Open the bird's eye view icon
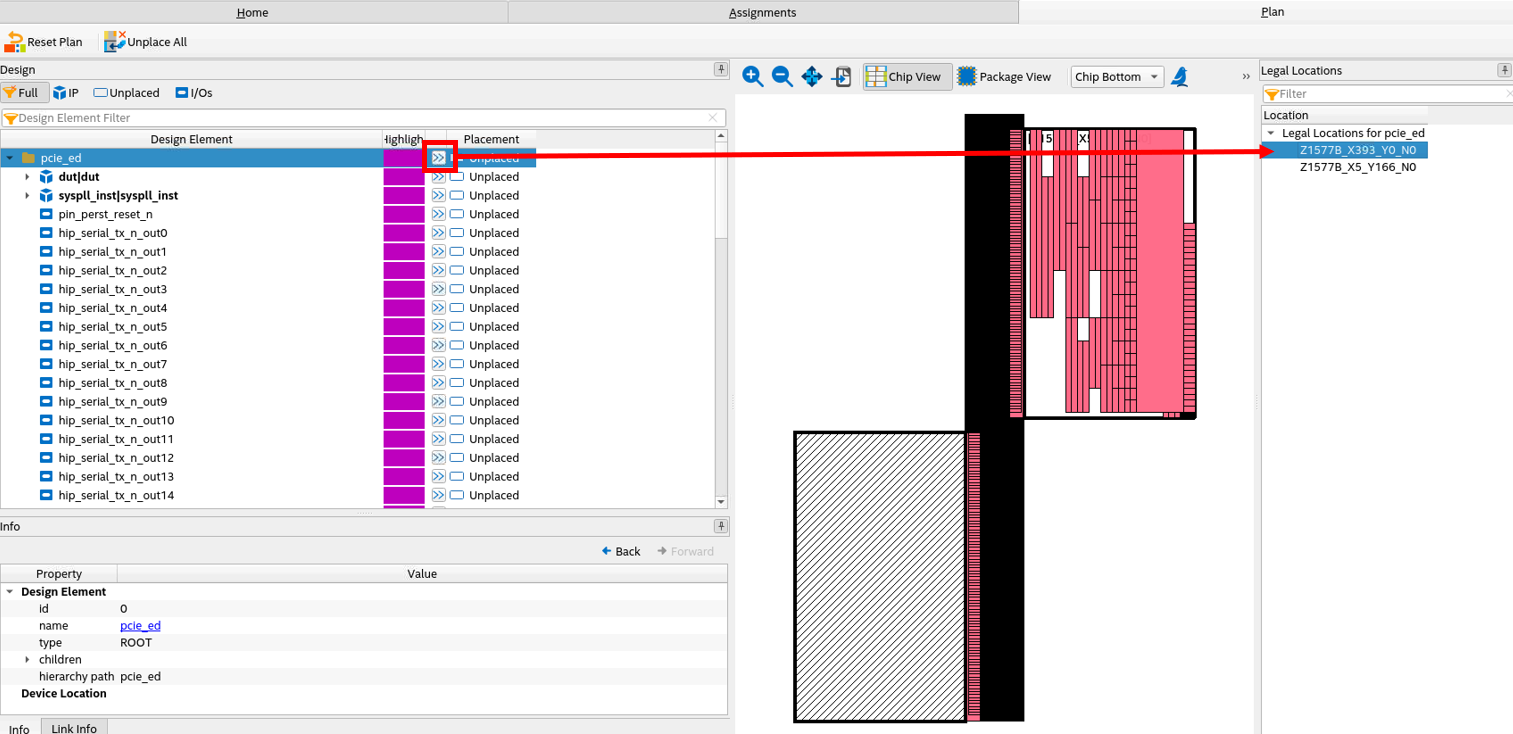This screenshot has height=734, width=1513. 1181,77
